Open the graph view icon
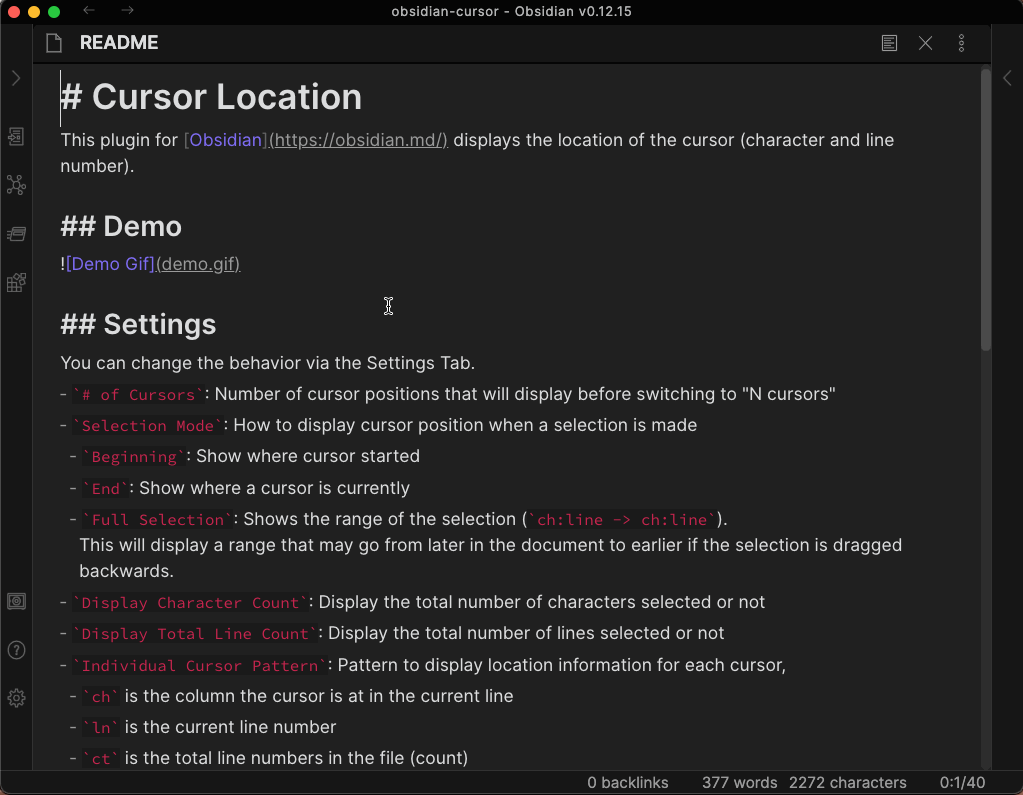Viewport: 1023px width, 795px height. [x=16, y=185]
